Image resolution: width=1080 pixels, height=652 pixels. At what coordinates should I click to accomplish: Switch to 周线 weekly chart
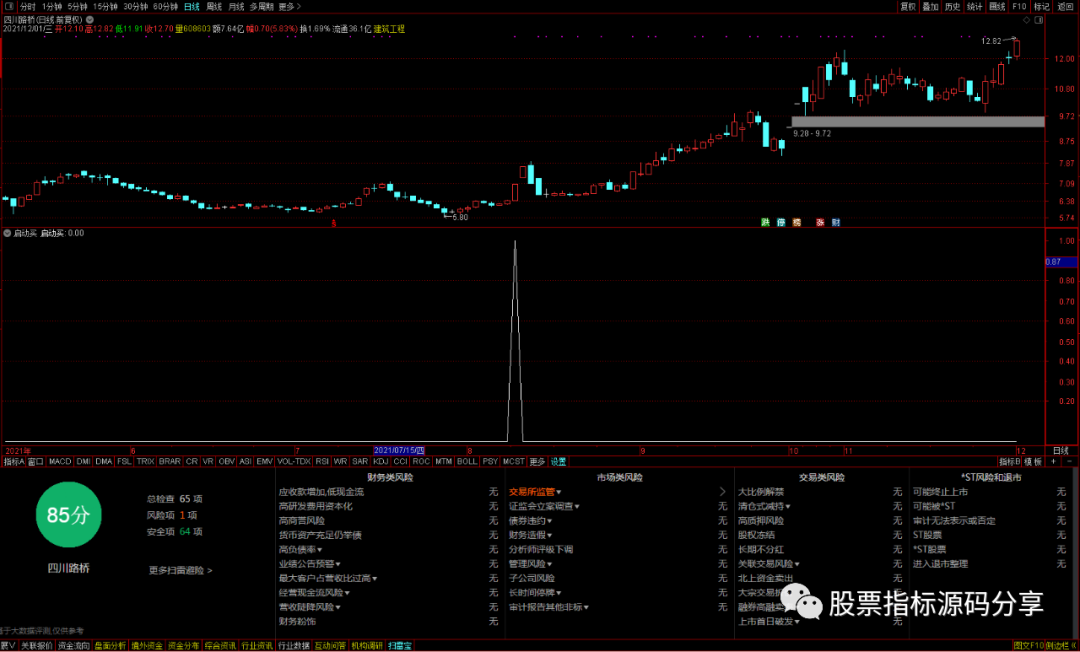coord(214,6)
